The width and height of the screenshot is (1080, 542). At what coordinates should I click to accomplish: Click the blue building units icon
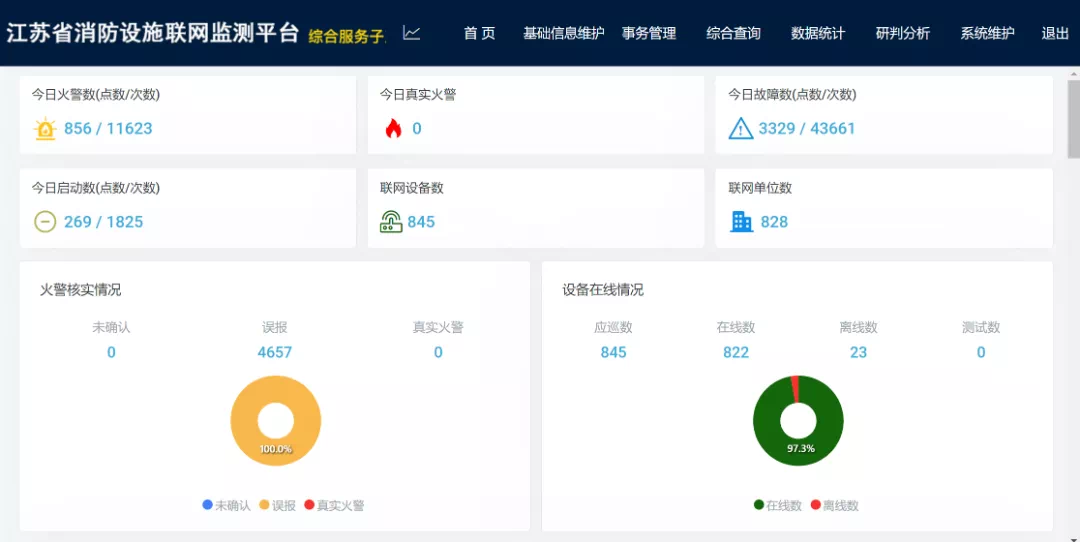(741, 222)
